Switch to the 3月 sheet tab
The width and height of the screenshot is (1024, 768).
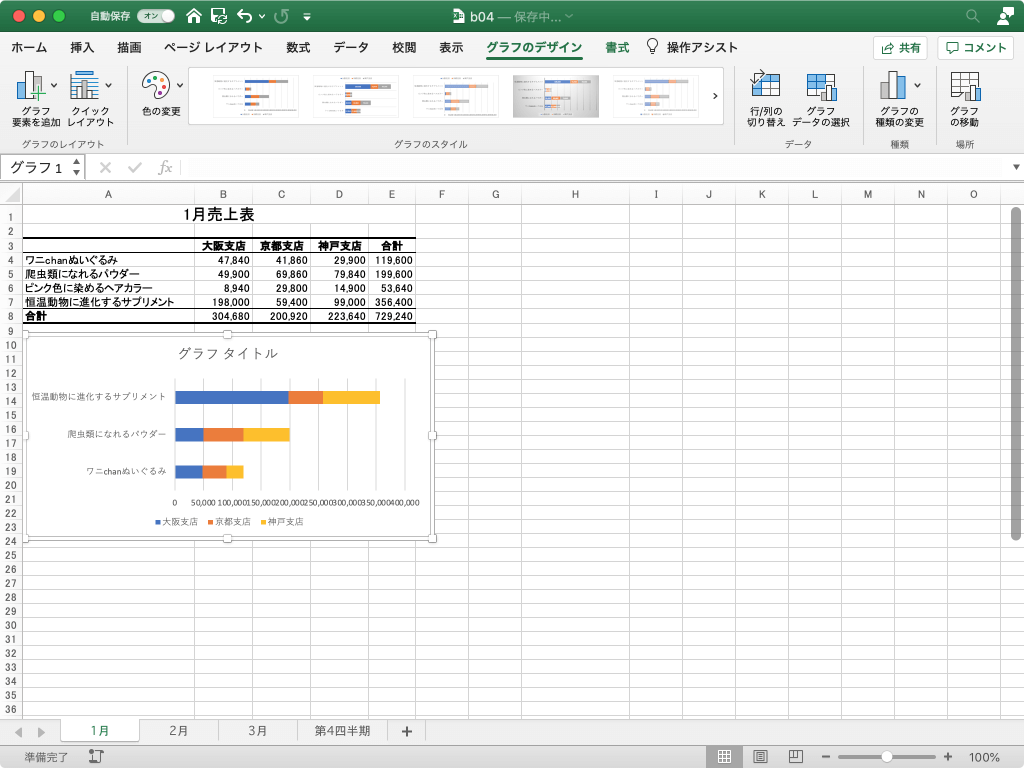tap(257, 731)
